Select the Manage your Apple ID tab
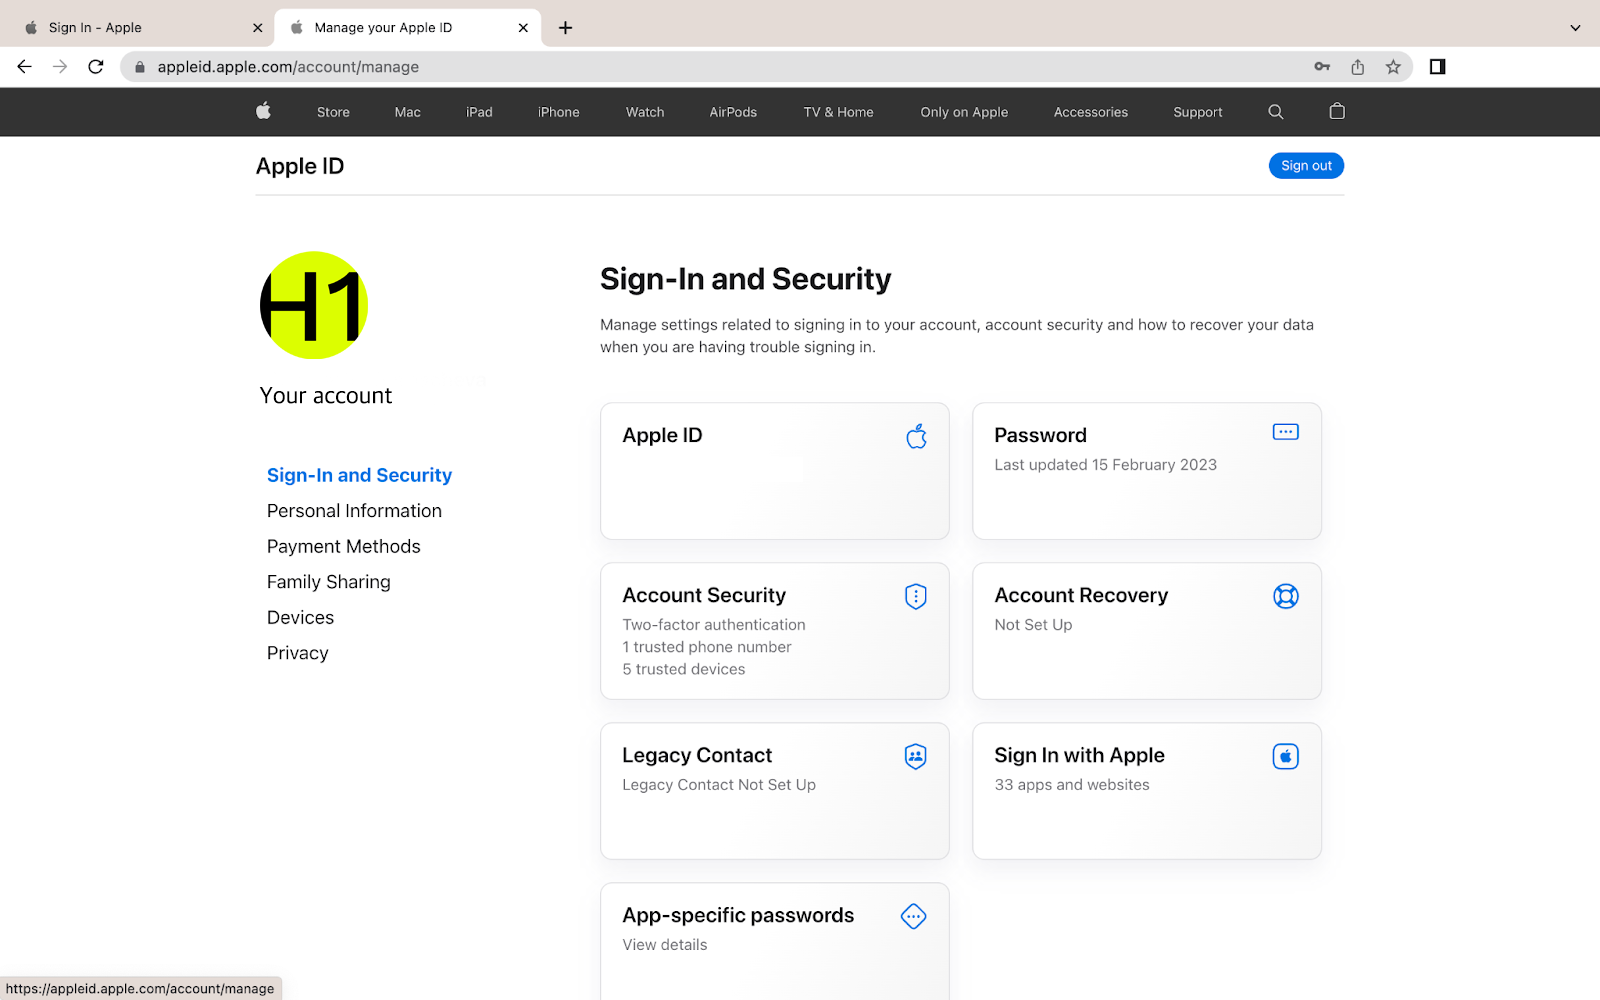1600x1000 pixels. [408, 28]
